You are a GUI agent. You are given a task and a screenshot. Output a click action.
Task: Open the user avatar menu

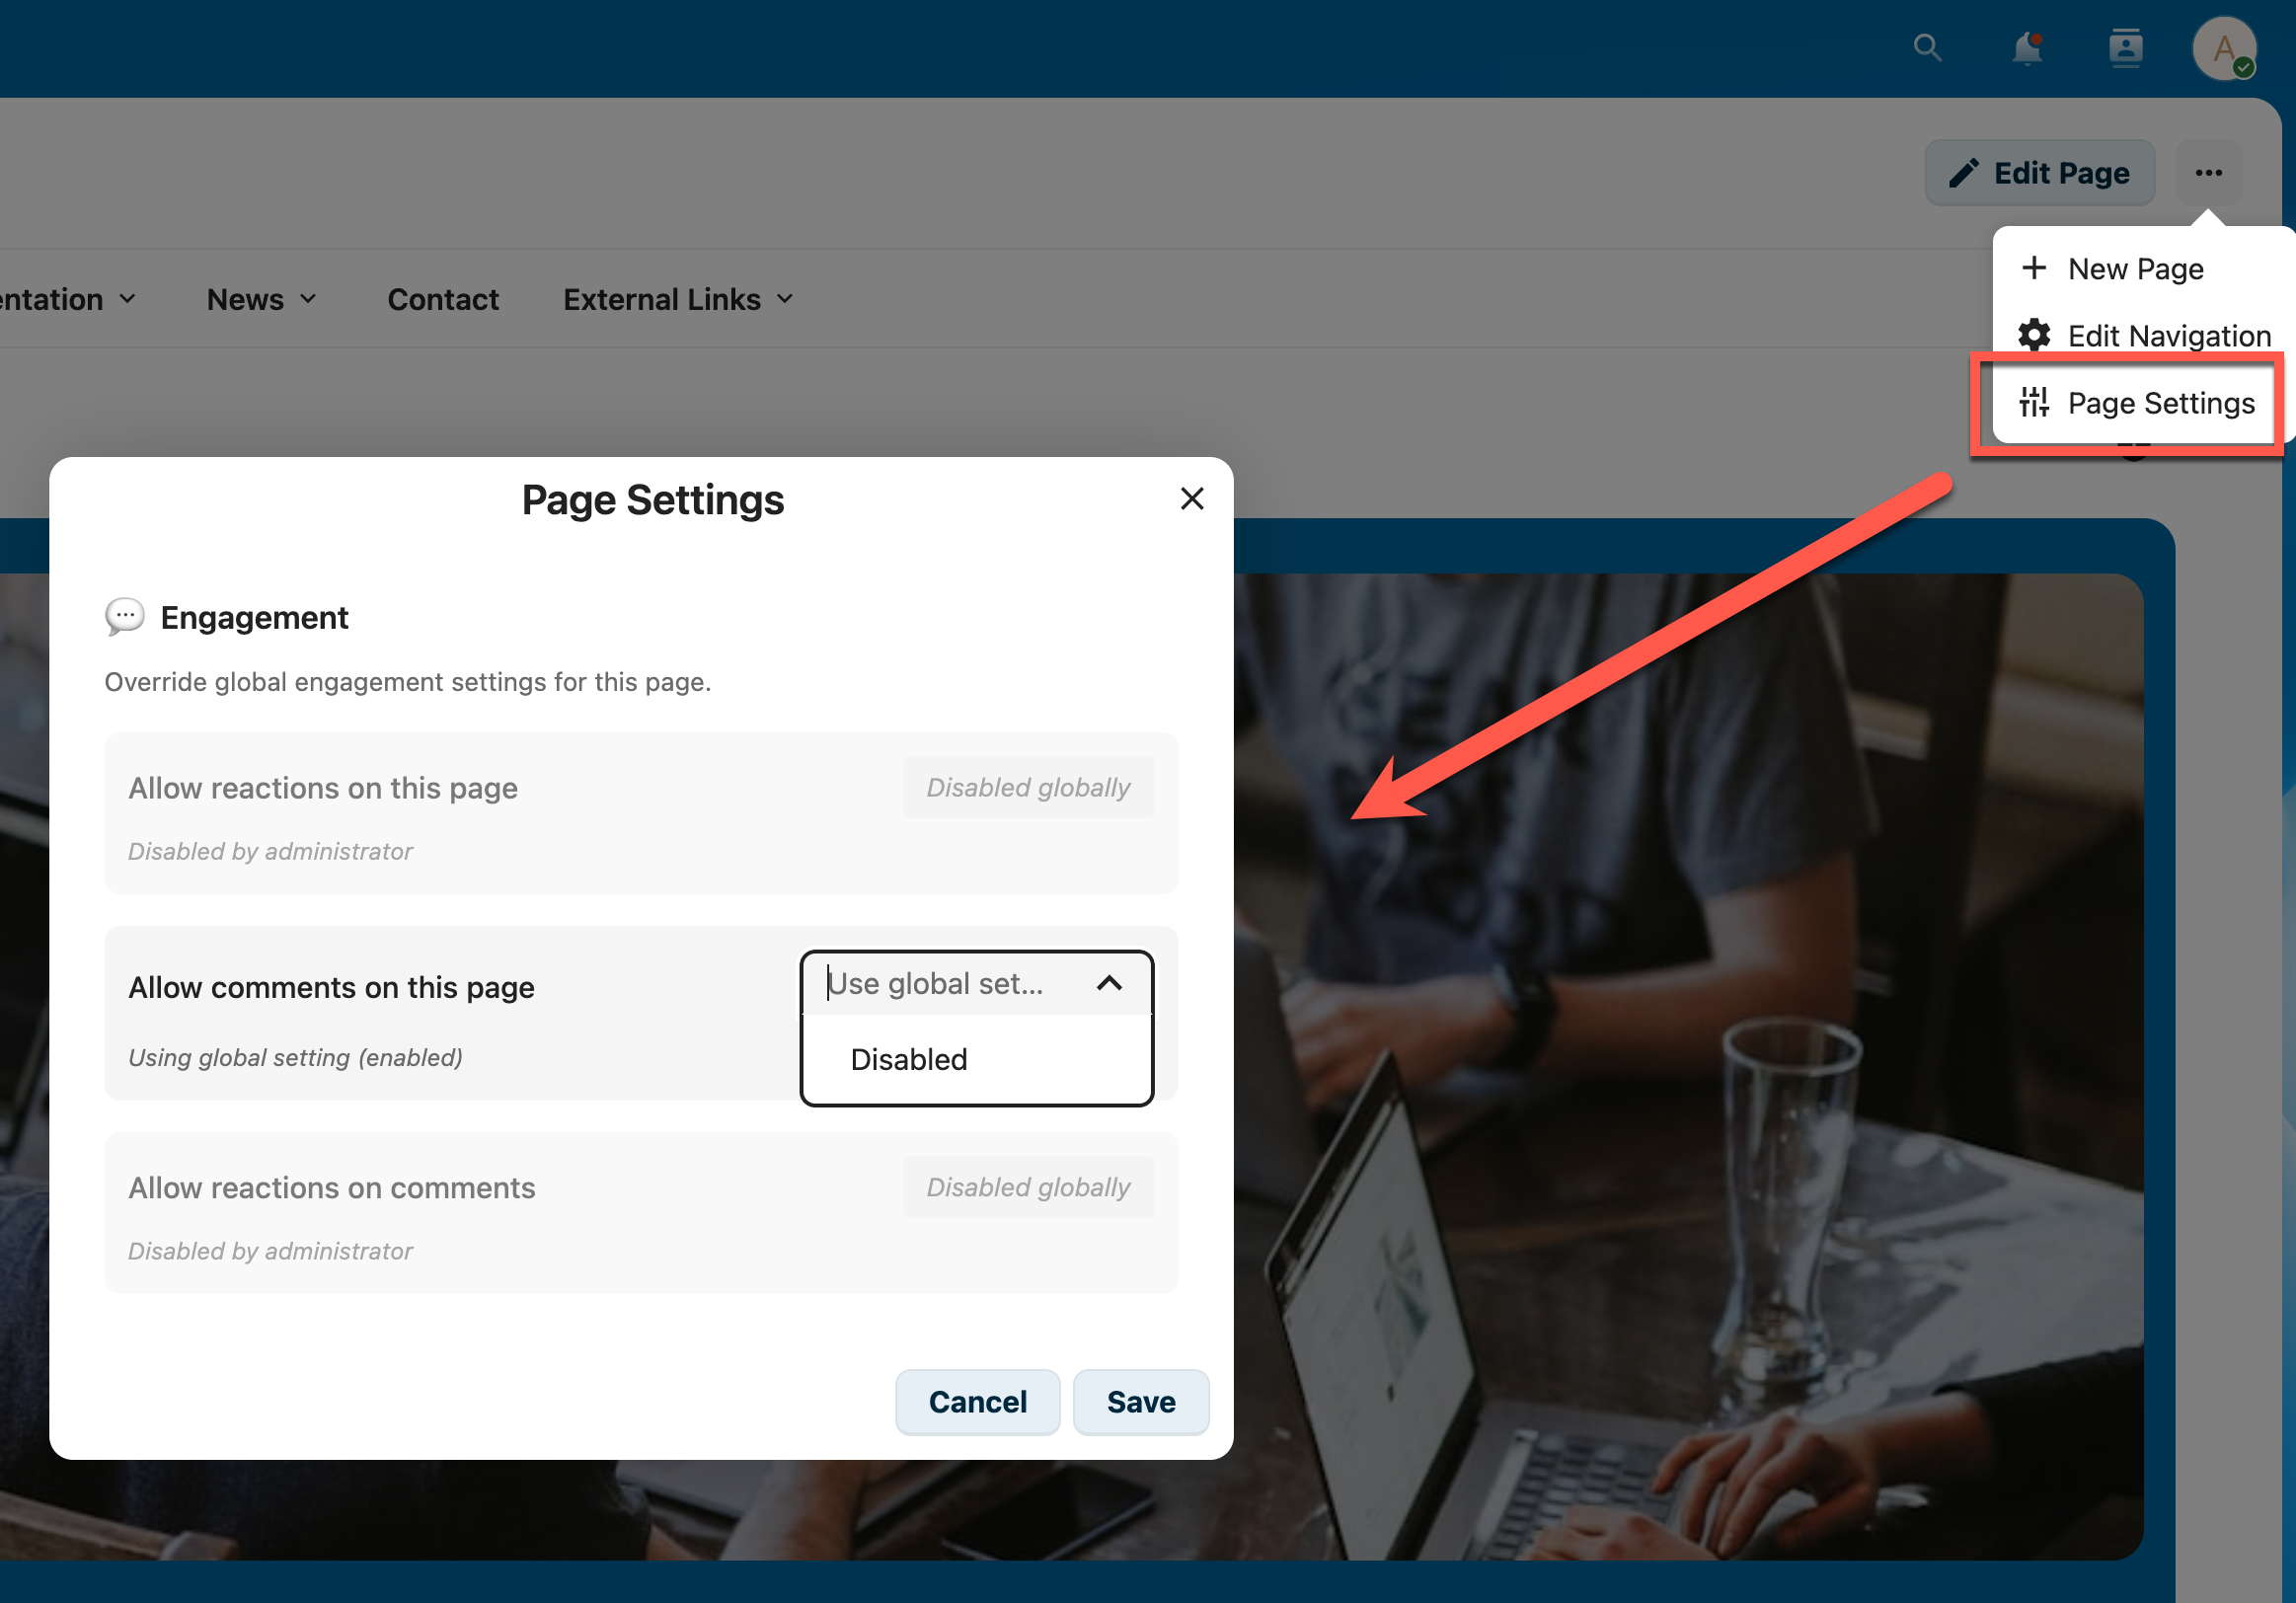(2223, 48)
